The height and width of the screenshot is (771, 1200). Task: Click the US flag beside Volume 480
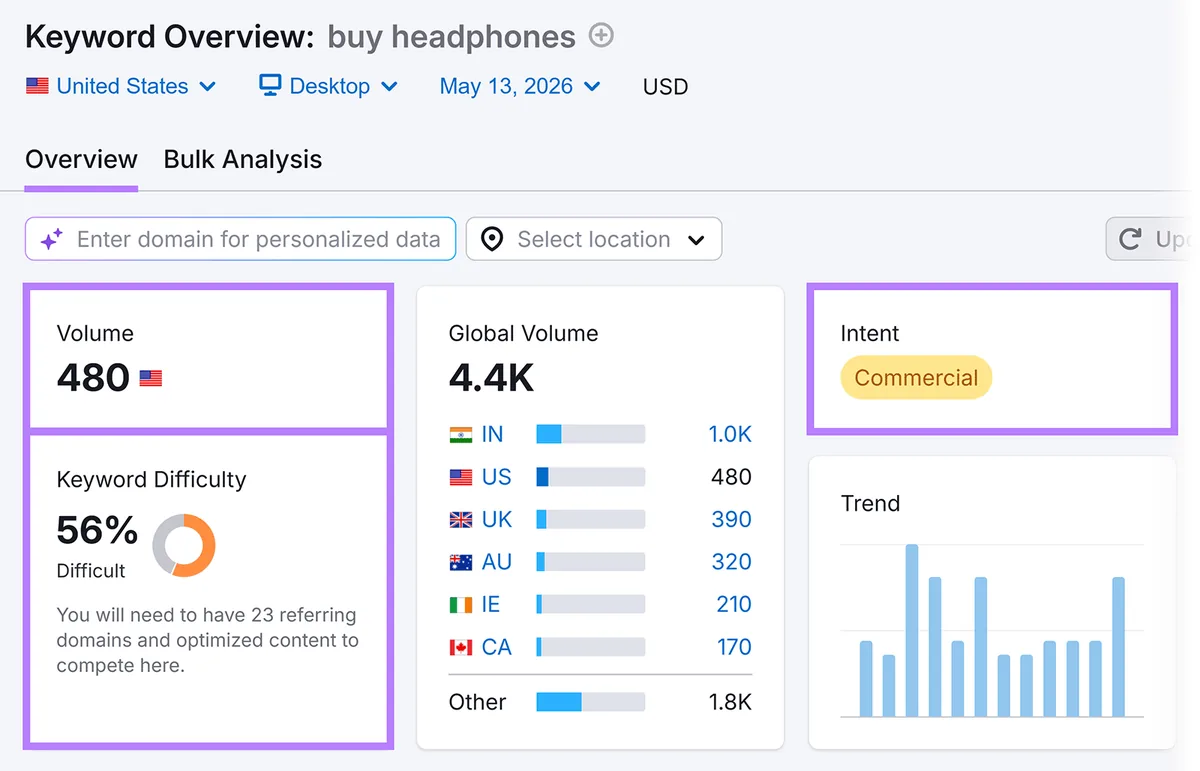150,379
